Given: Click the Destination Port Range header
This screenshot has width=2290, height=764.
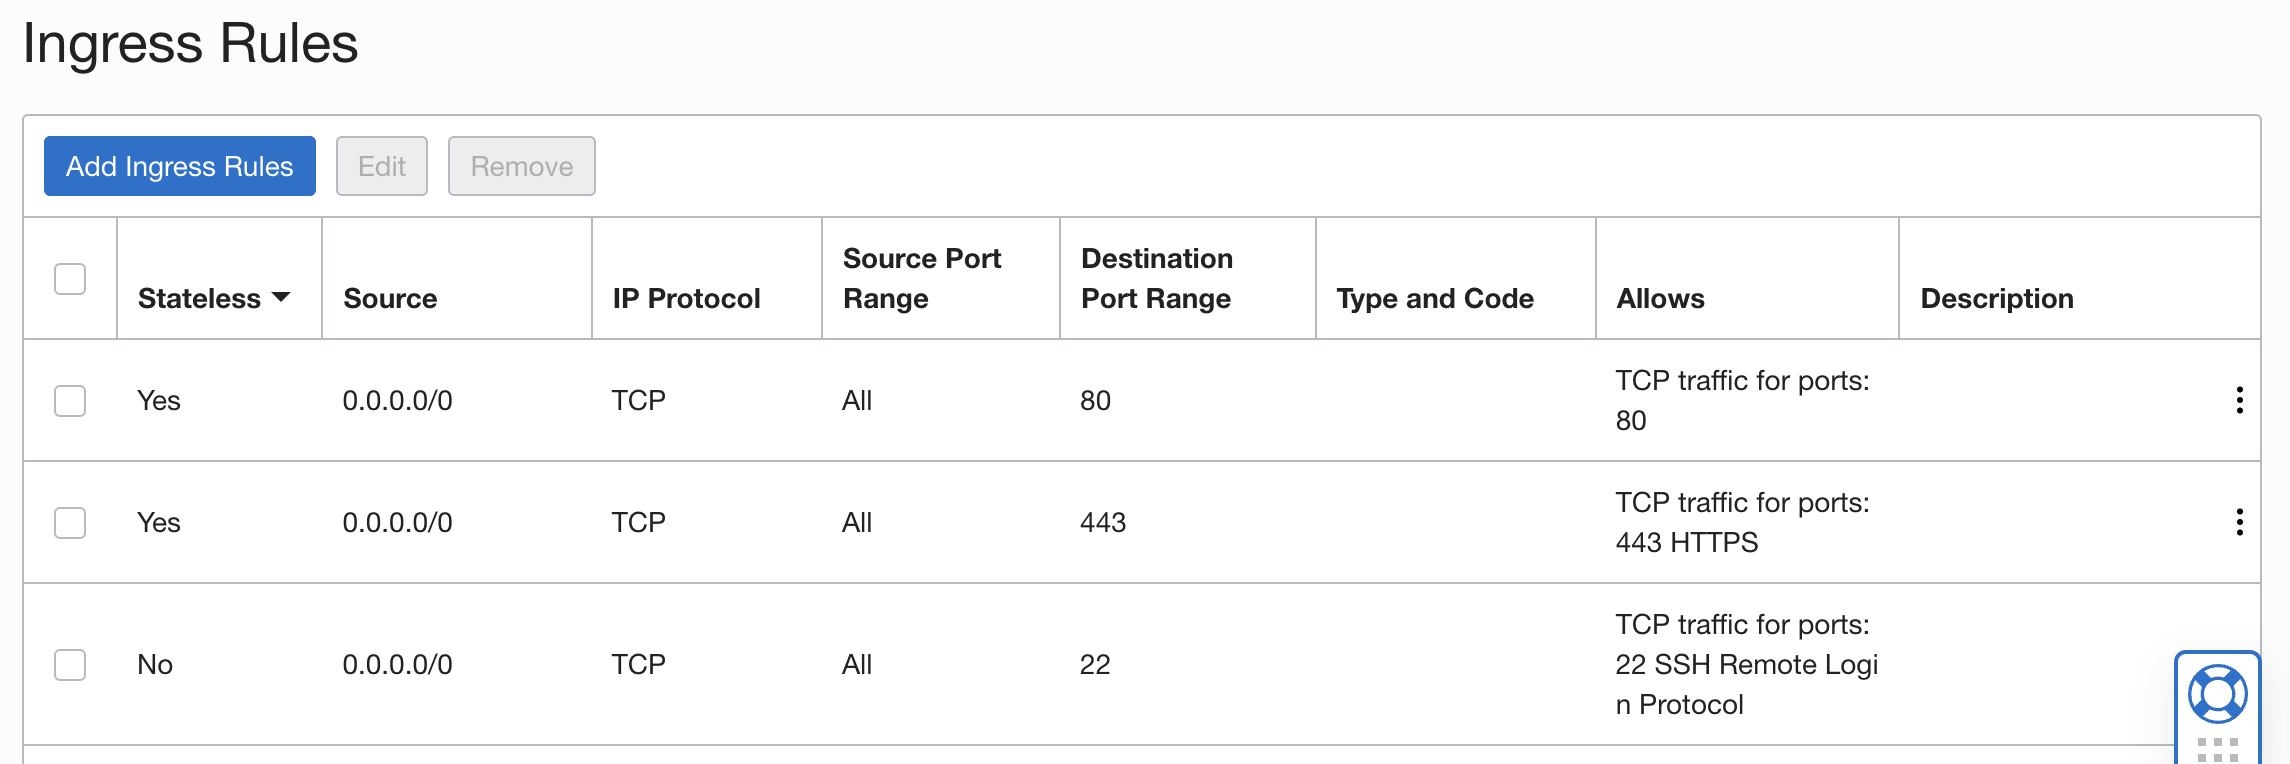Looking at the screenshot, I should [1156, 278].
